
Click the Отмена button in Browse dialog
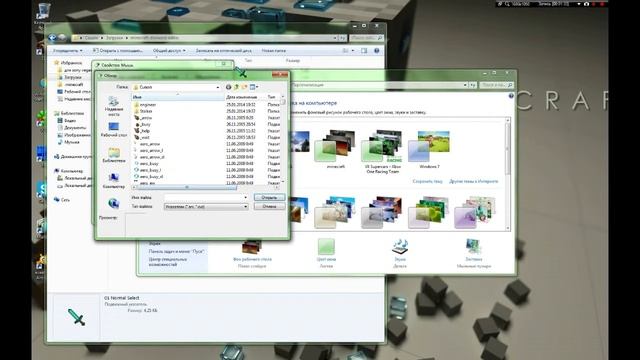[x=269, y=207]
